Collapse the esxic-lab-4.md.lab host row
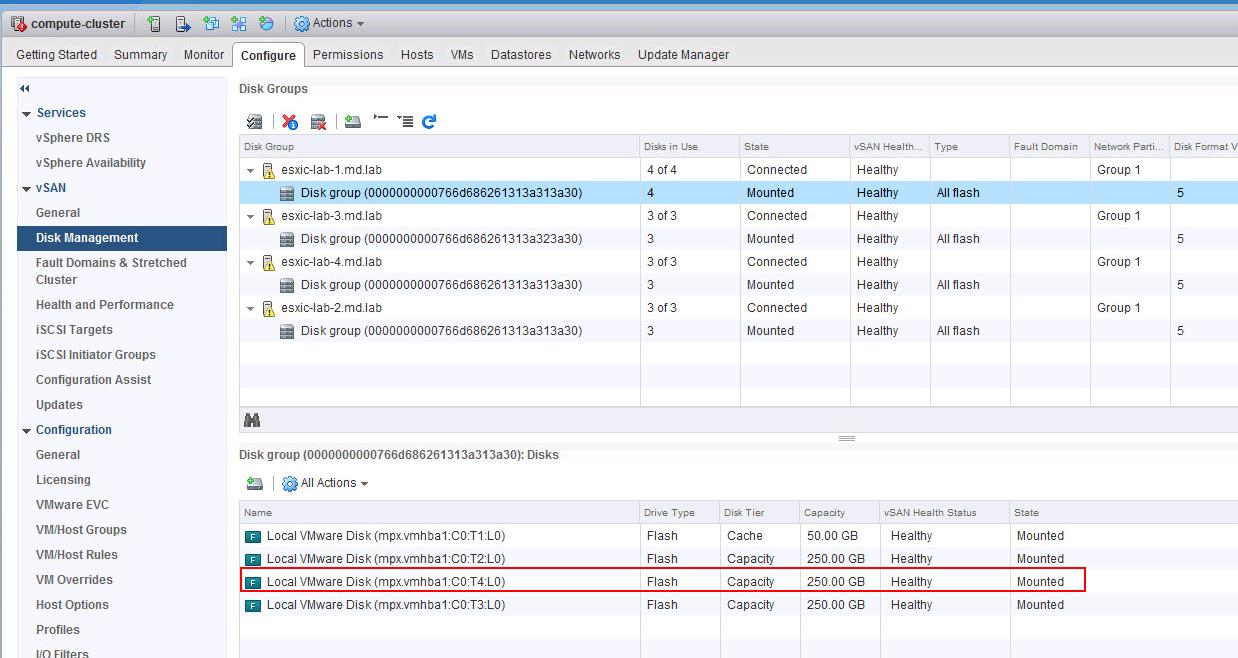Viewport: 1238px width, 658px height. pyautogui.click(x=251, y=263)
